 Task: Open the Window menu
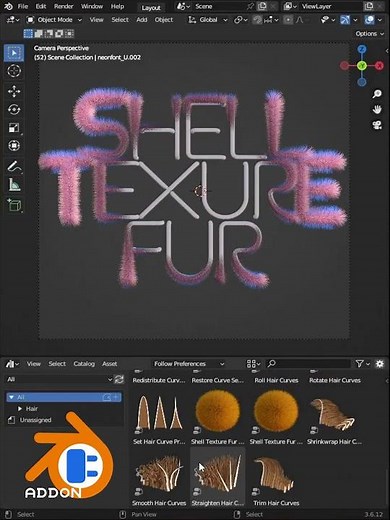[92, 6]
